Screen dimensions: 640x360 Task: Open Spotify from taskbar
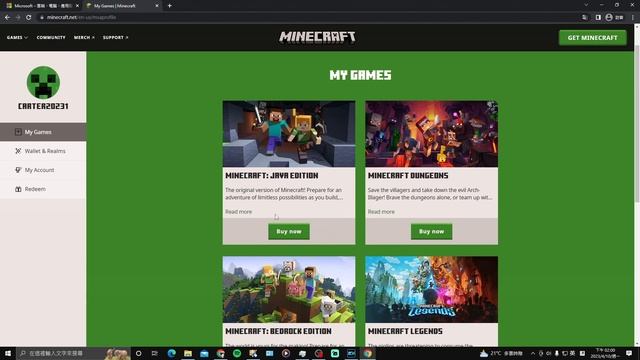237,353
